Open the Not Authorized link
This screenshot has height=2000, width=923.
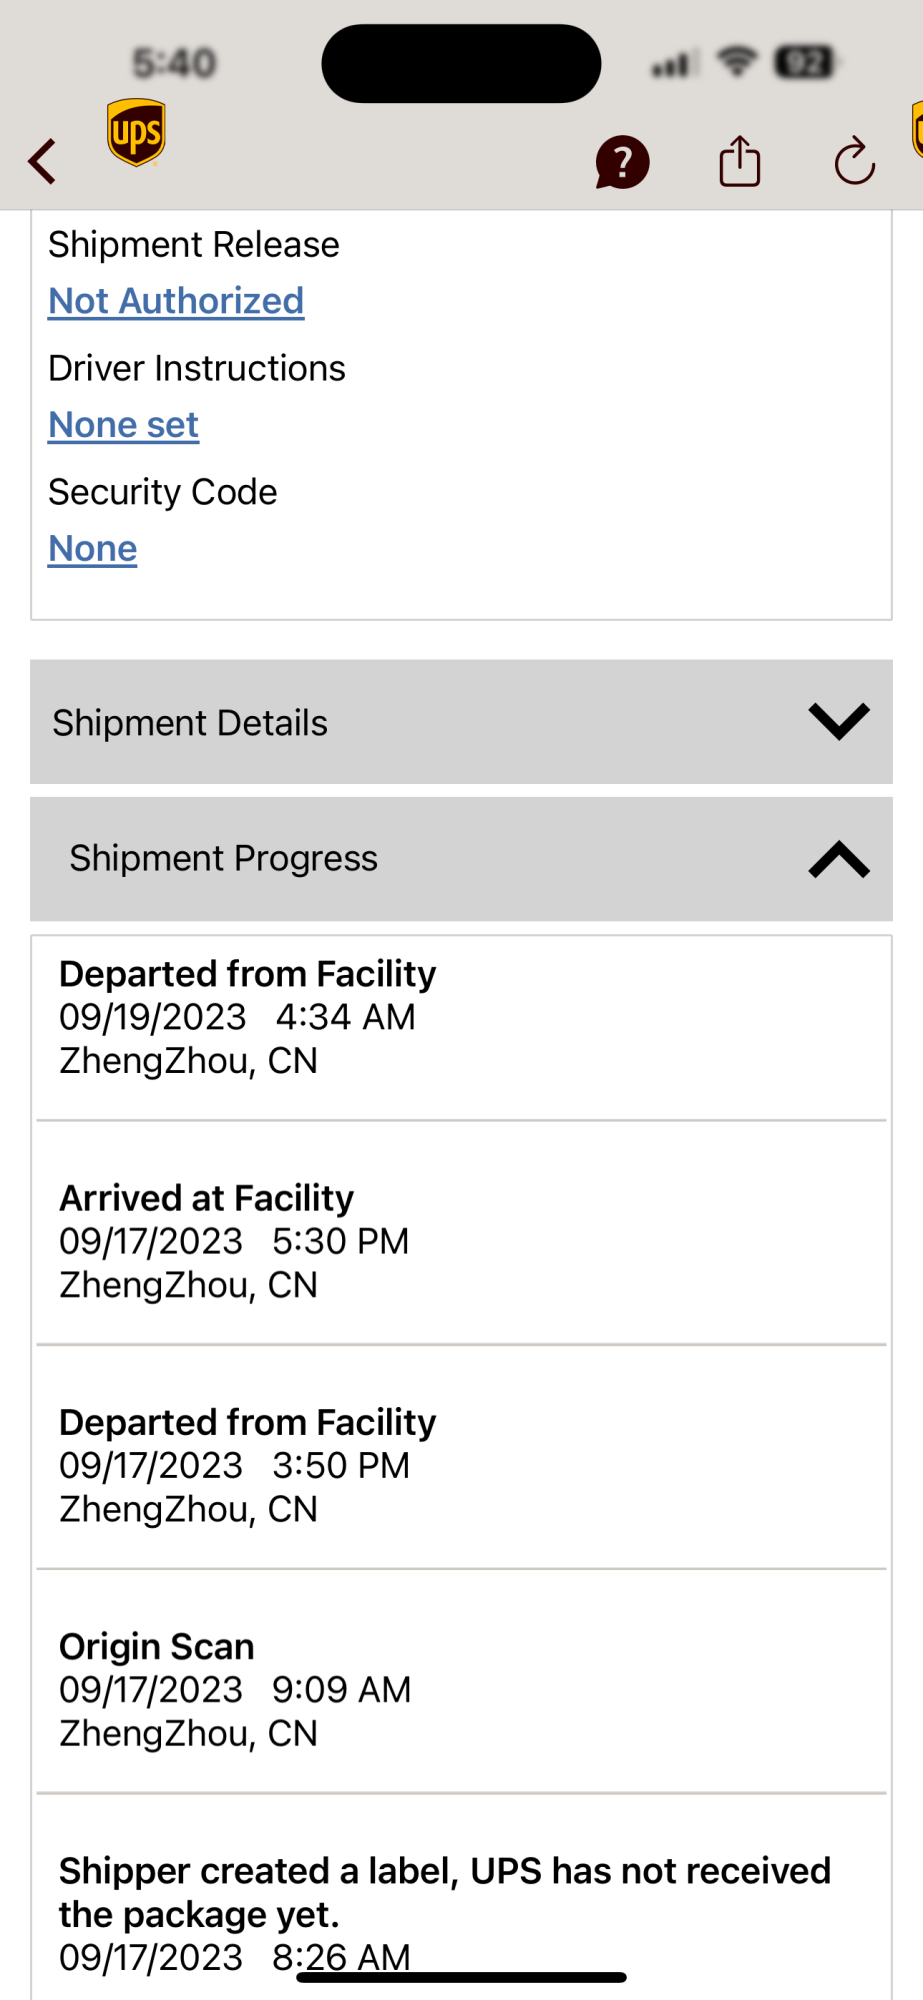click(x=176, y=301)
